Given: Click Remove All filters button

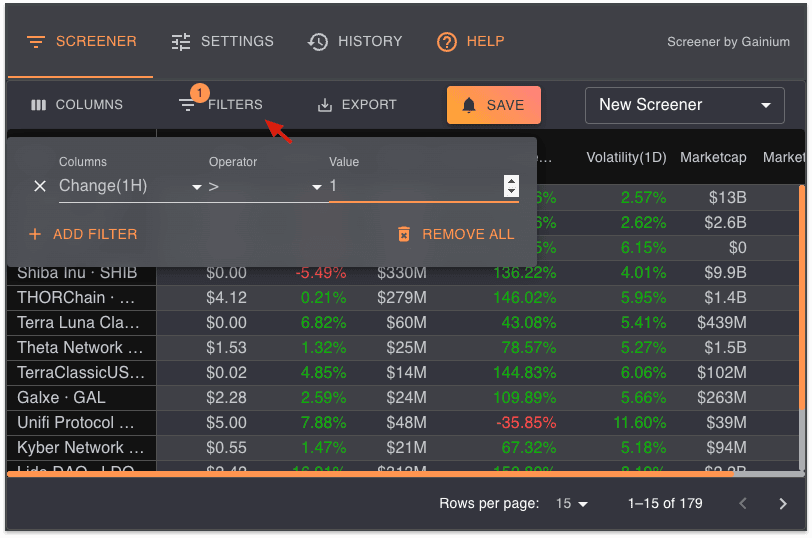Looking at the screenshot, I should coord(456,234).
